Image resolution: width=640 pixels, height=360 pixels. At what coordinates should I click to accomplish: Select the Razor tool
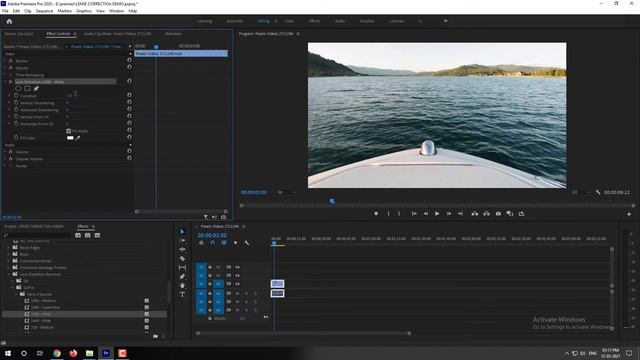click(182, 258)
